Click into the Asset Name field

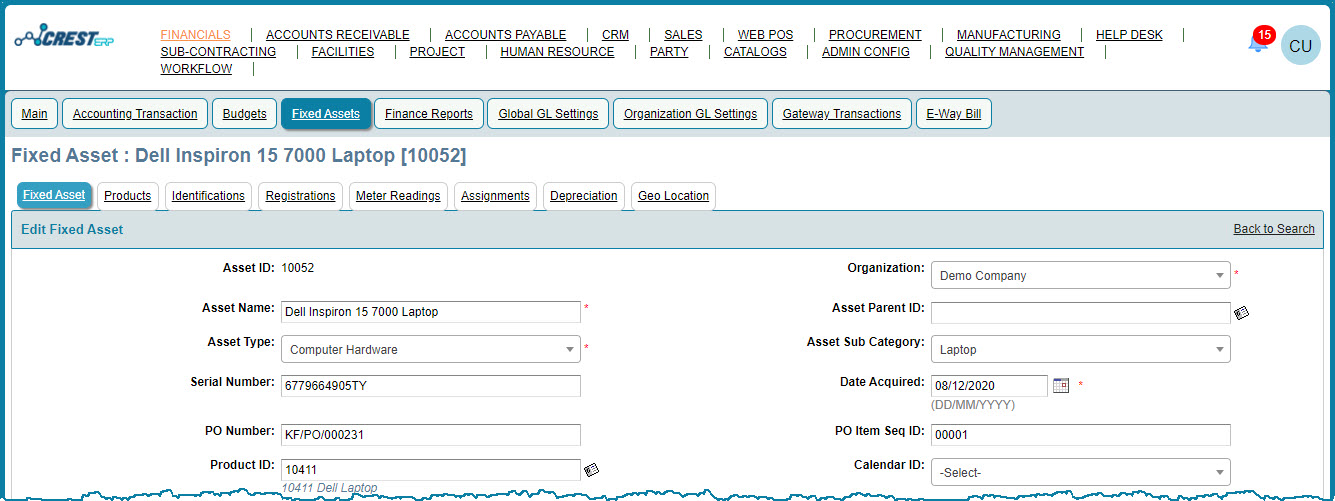pos(431,311)
